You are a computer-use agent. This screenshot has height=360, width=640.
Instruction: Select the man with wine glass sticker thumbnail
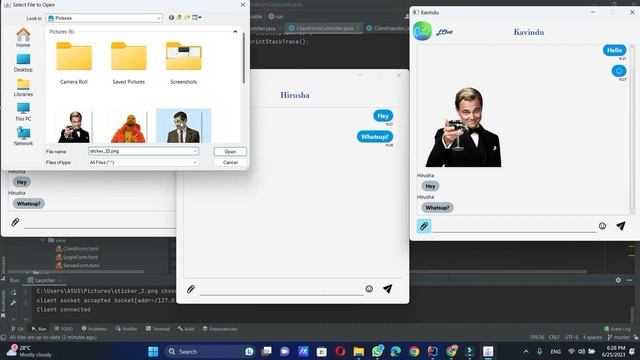(74, 127)
